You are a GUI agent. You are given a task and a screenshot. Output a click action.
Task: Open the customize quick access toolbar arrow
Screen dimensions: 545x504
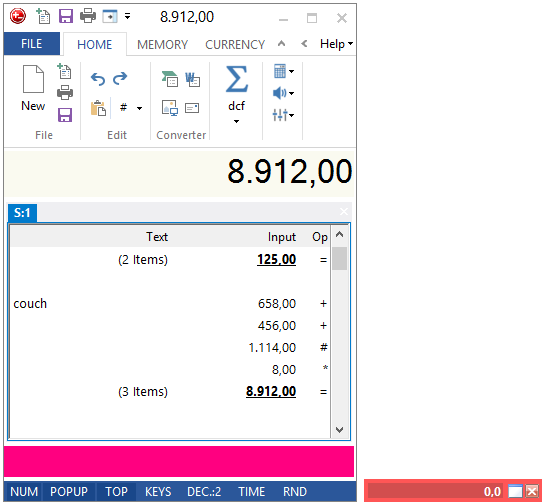pos(128,16)
